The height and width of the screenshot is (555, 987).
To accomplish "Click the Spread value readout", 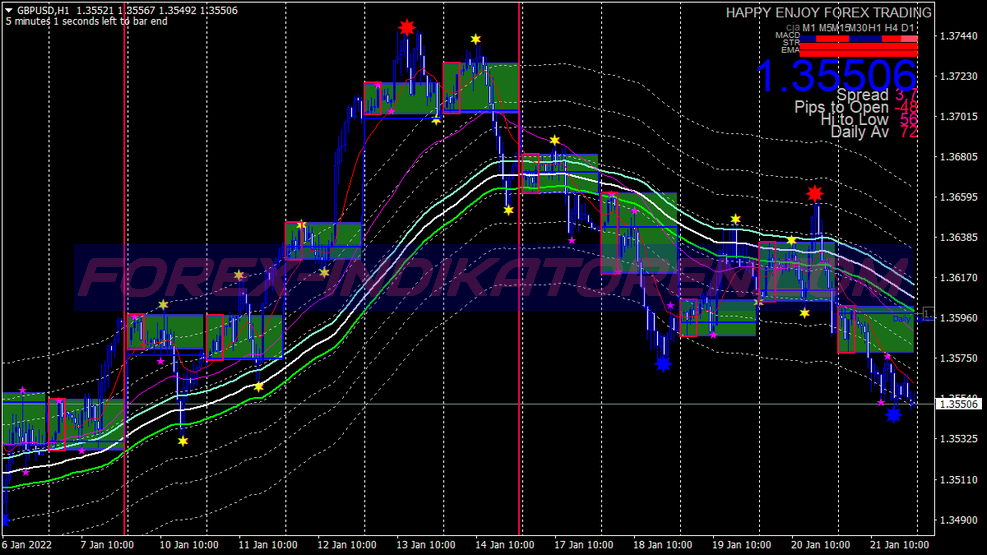I will (x=907, y=95).
